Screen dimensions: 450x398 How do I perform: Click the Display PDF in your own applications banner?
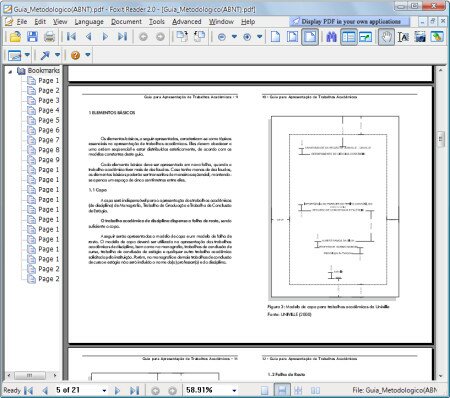tap(349, 22)
